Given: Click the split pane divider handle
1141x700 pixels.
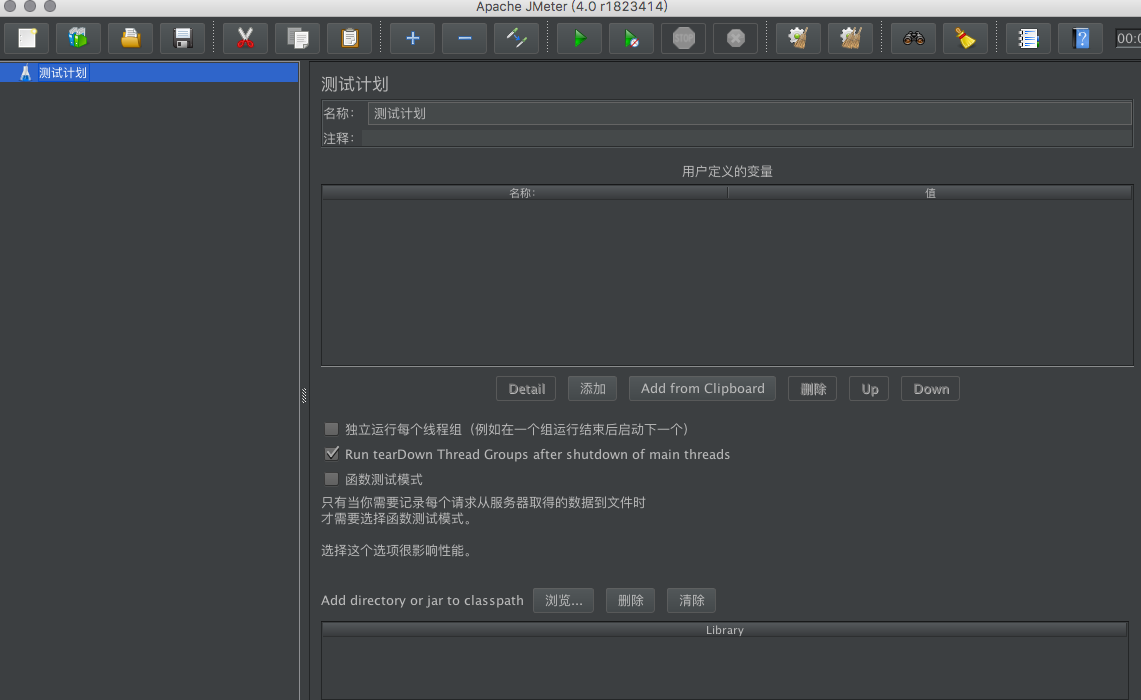Looking at the screenshot, I should 304,395.
